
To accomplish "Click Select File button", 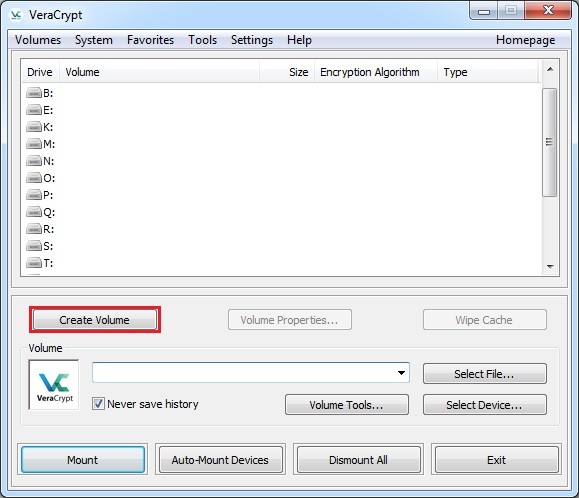I will tap(484, 374).
